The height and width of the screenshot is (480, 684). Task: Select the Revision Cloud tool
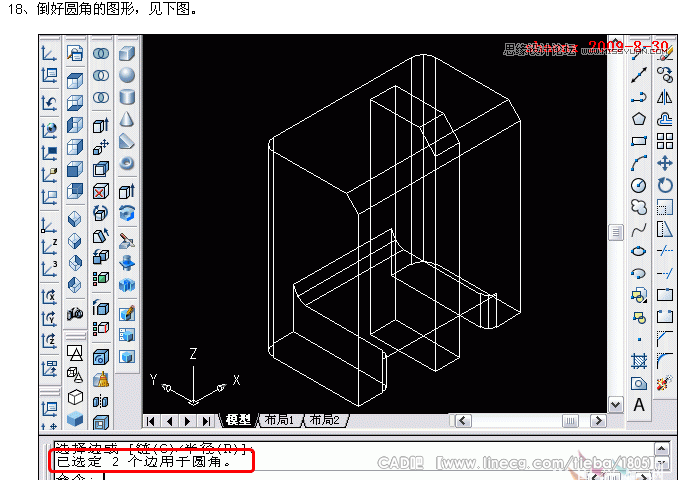(x=639, y=207)
